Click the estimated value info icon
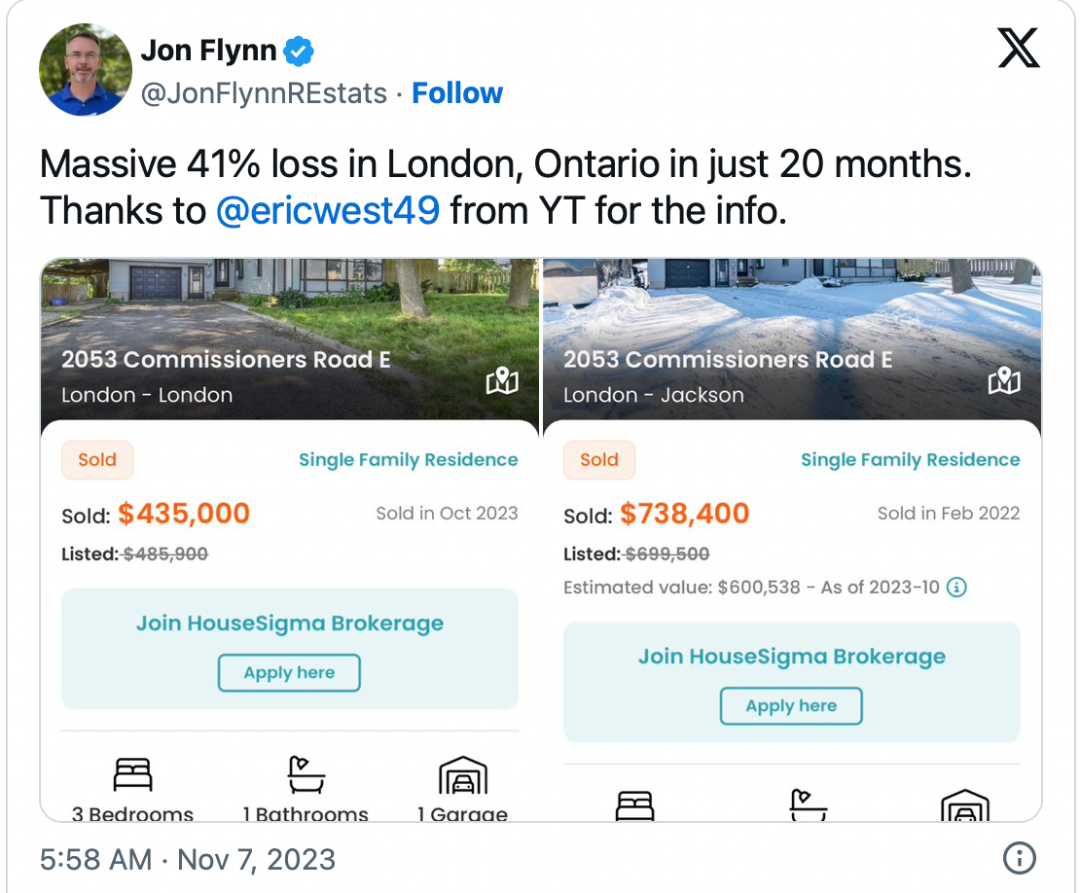Viewport: 1080px width, 893px height. click(957, 587)
